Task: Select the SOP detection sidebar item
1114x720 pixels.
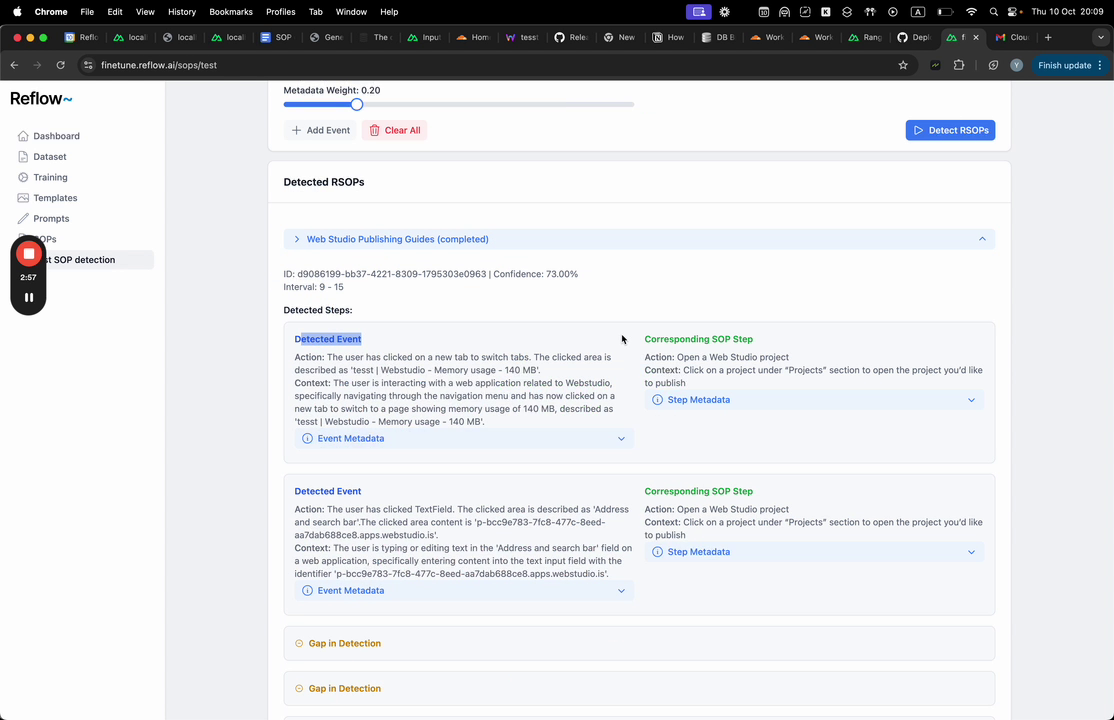Action: 84,259
